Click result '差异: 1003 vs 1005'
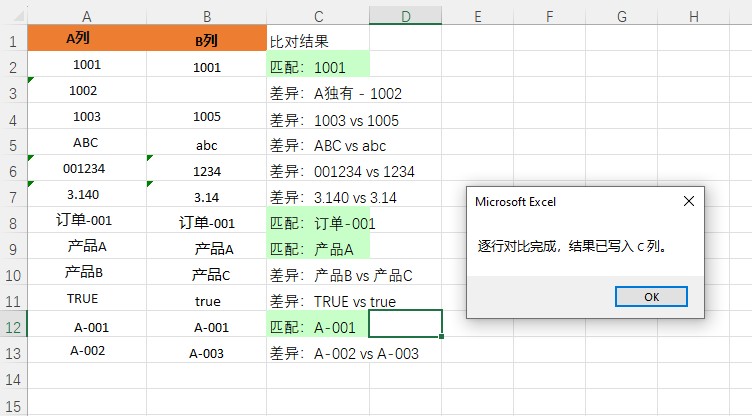752x416 pixels. [334, 120]
